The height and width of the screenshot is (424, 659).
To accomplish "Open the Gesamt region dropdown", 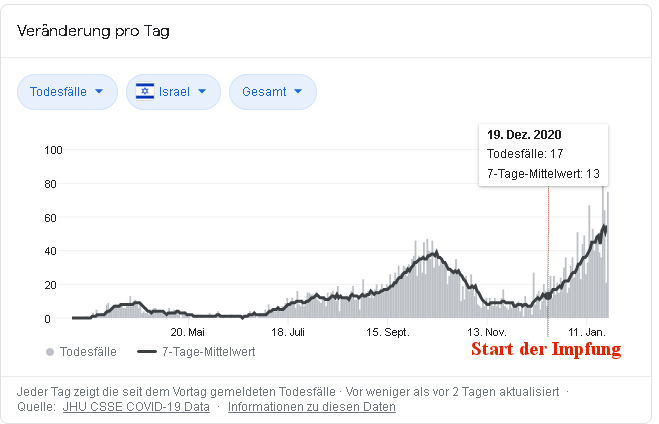I will tap(273, 92).
